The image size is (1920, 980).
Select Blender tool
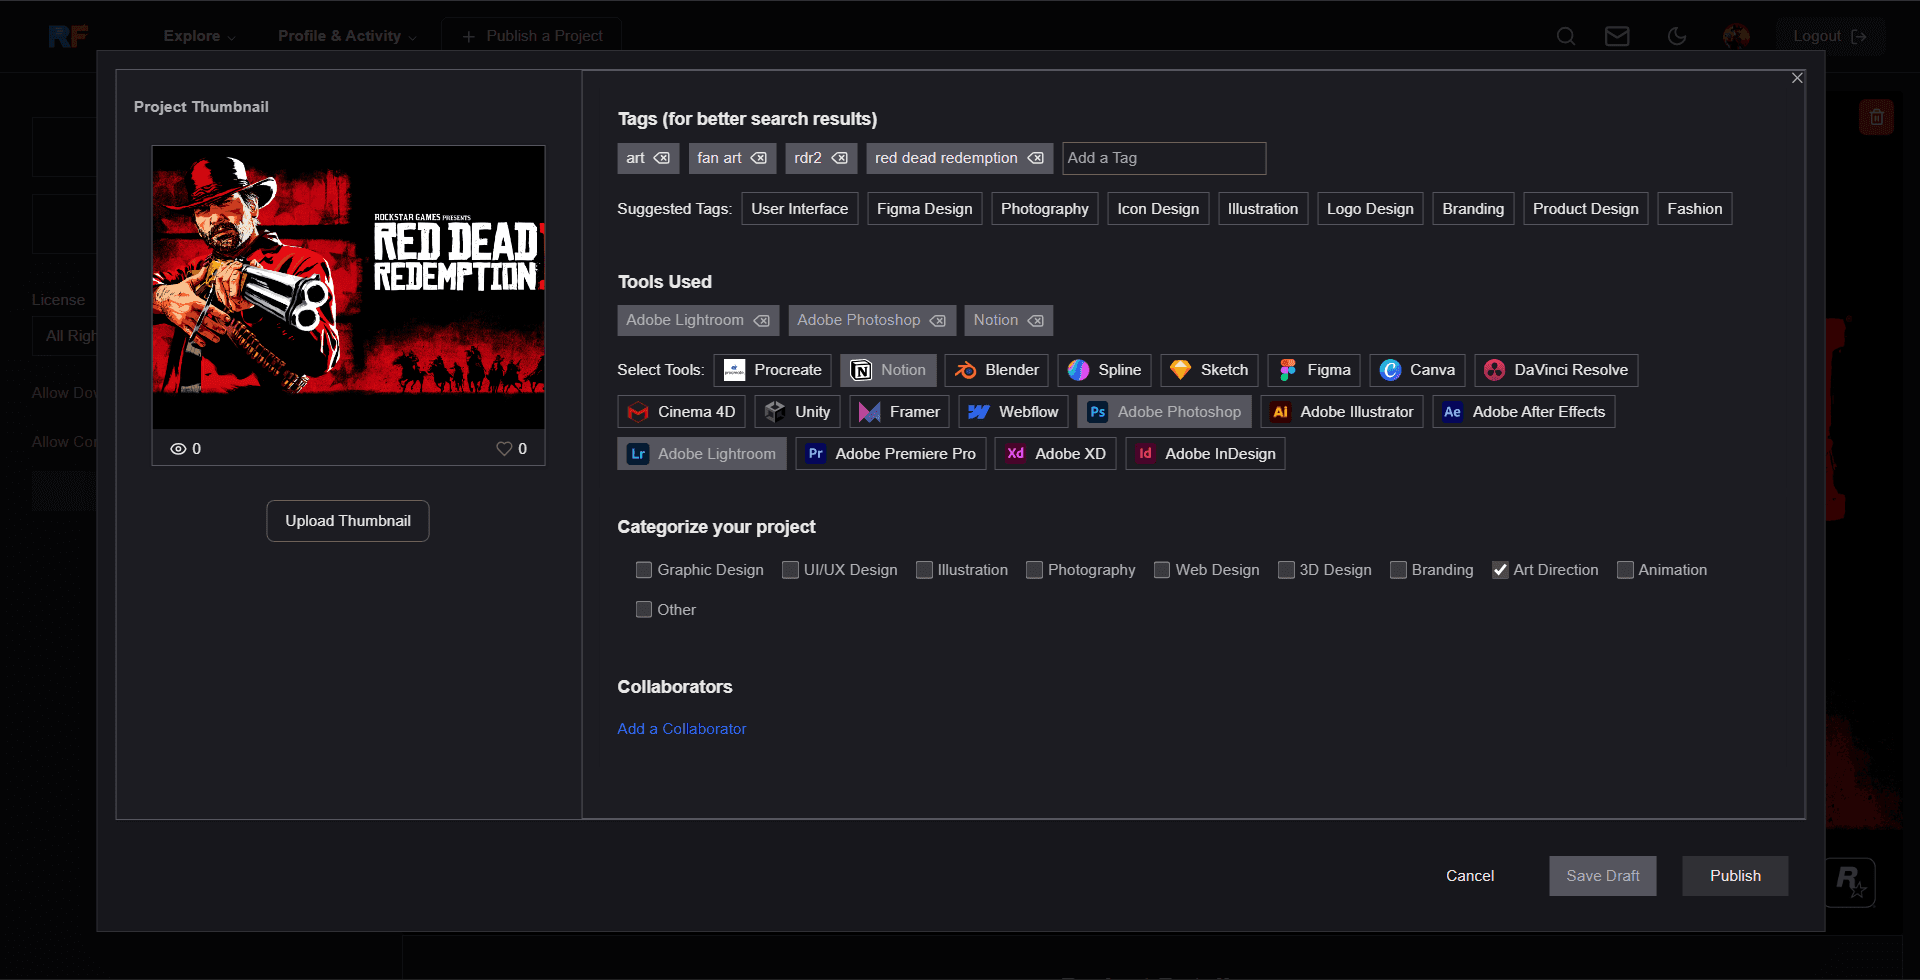997,370
